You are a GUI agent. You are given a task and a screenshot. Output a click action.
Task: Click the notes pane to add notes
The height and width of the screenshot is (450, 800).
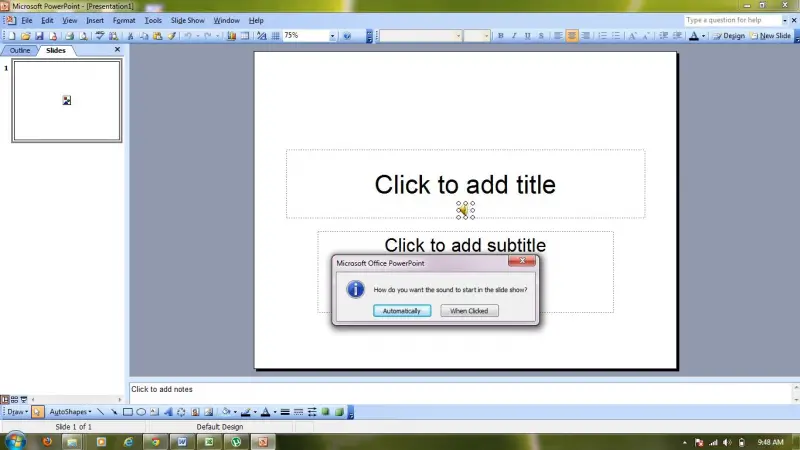pos(462,392)
